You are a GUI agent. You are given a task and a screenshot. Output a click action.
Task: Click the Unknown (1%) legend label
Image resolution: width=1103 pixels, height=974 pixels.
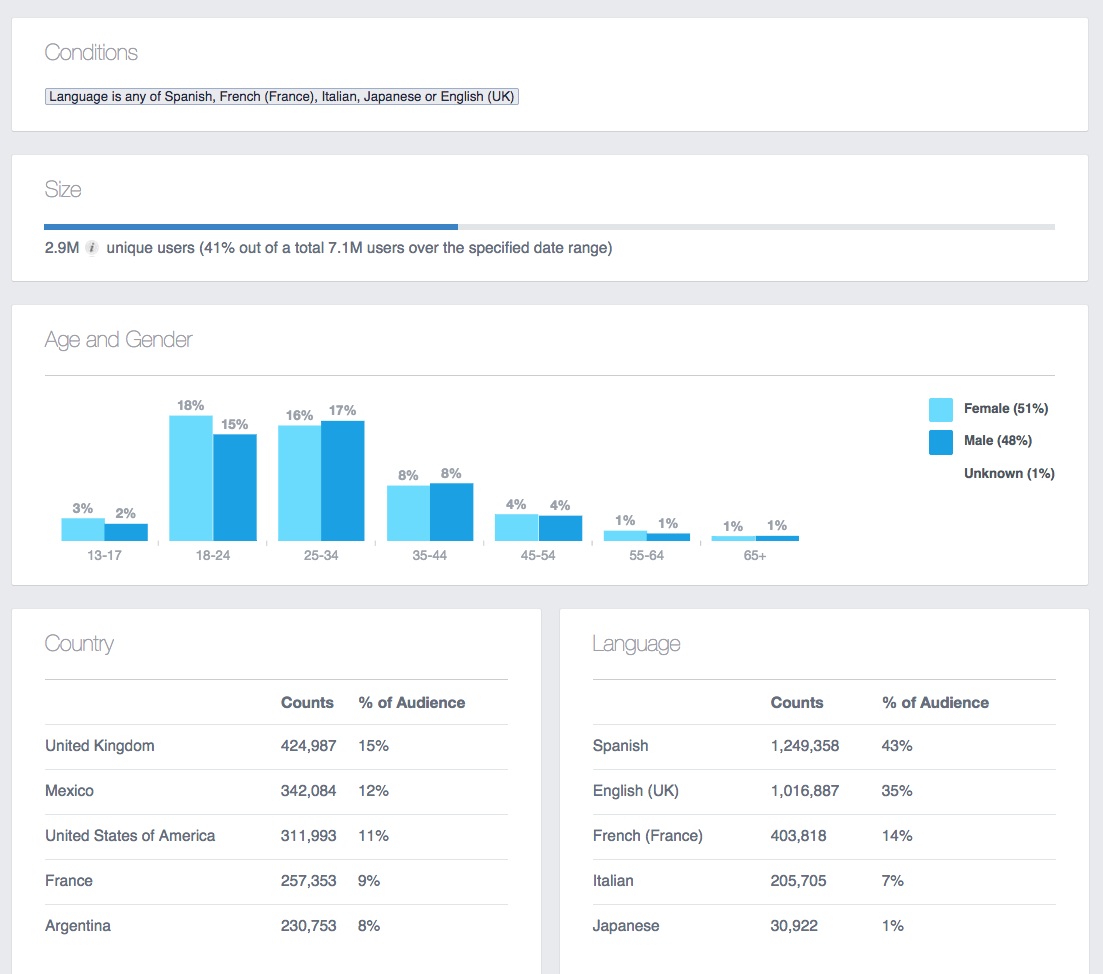pyautogui.click(x=1009, y=473)
